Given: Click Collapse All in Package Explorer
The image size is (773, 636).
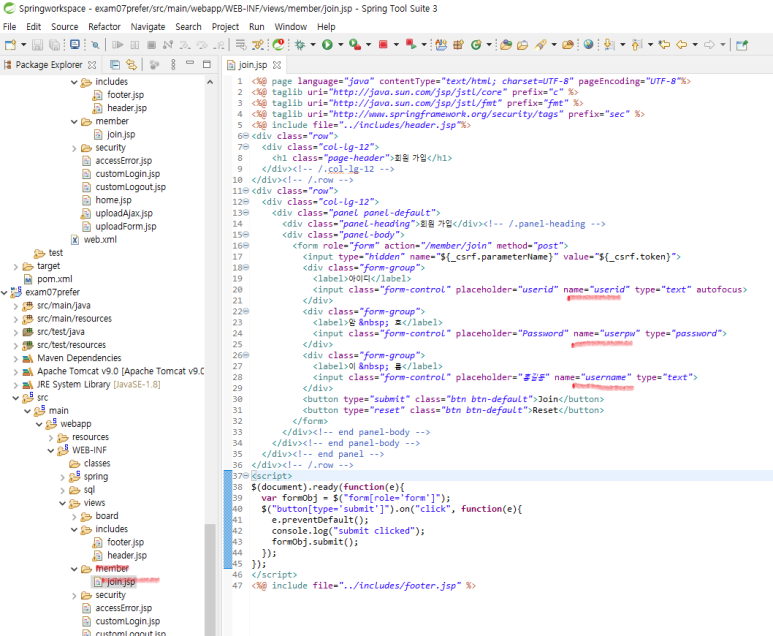Looking at the screenshot, I should [x=115, y=65].
